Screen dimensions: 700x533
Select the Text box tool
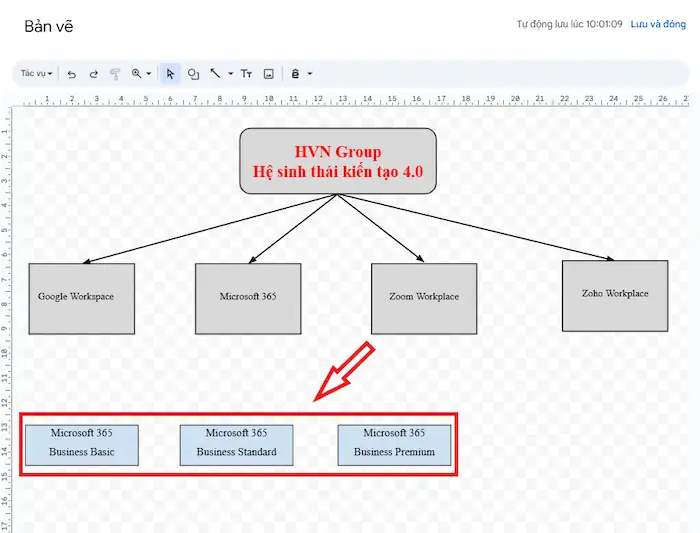tap(246, 74)
